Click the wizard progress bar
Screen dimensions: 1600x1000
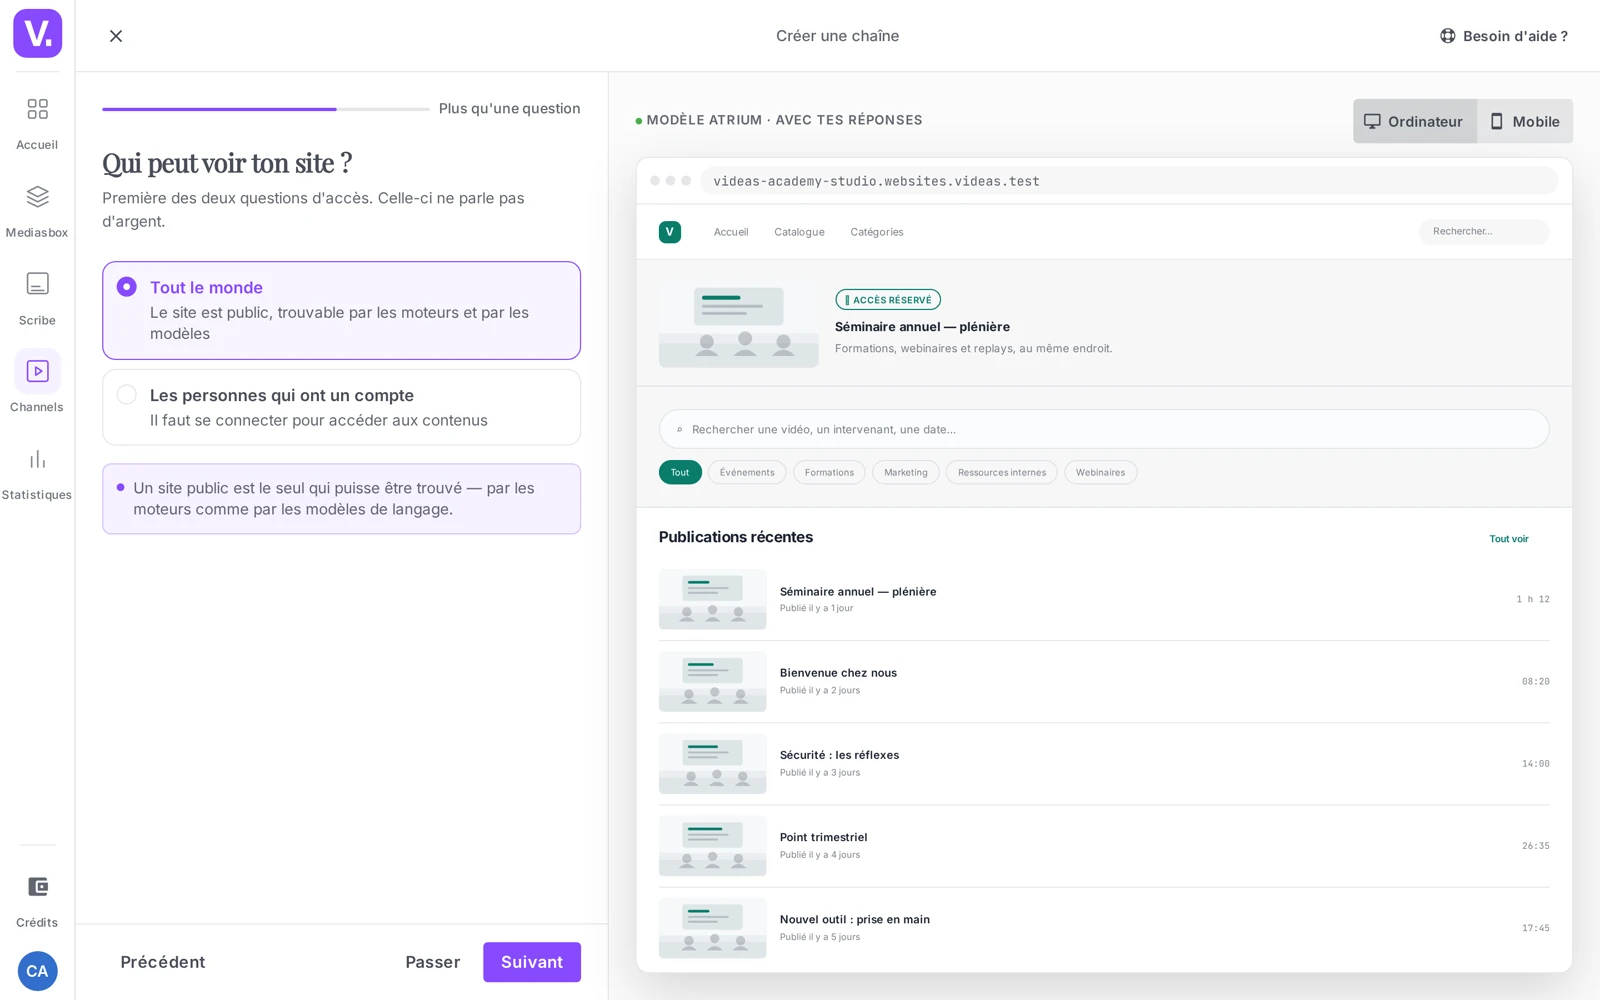[265, 109]
